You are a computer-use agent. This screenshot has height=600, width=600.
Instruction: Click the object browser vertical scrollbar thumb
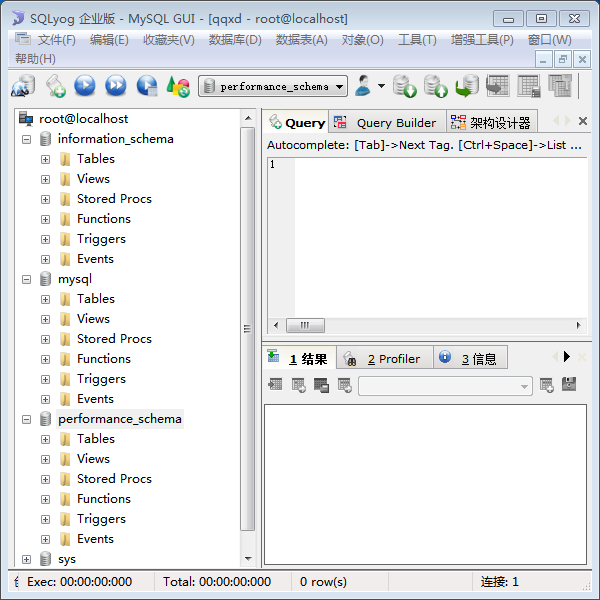coord(248,329)
